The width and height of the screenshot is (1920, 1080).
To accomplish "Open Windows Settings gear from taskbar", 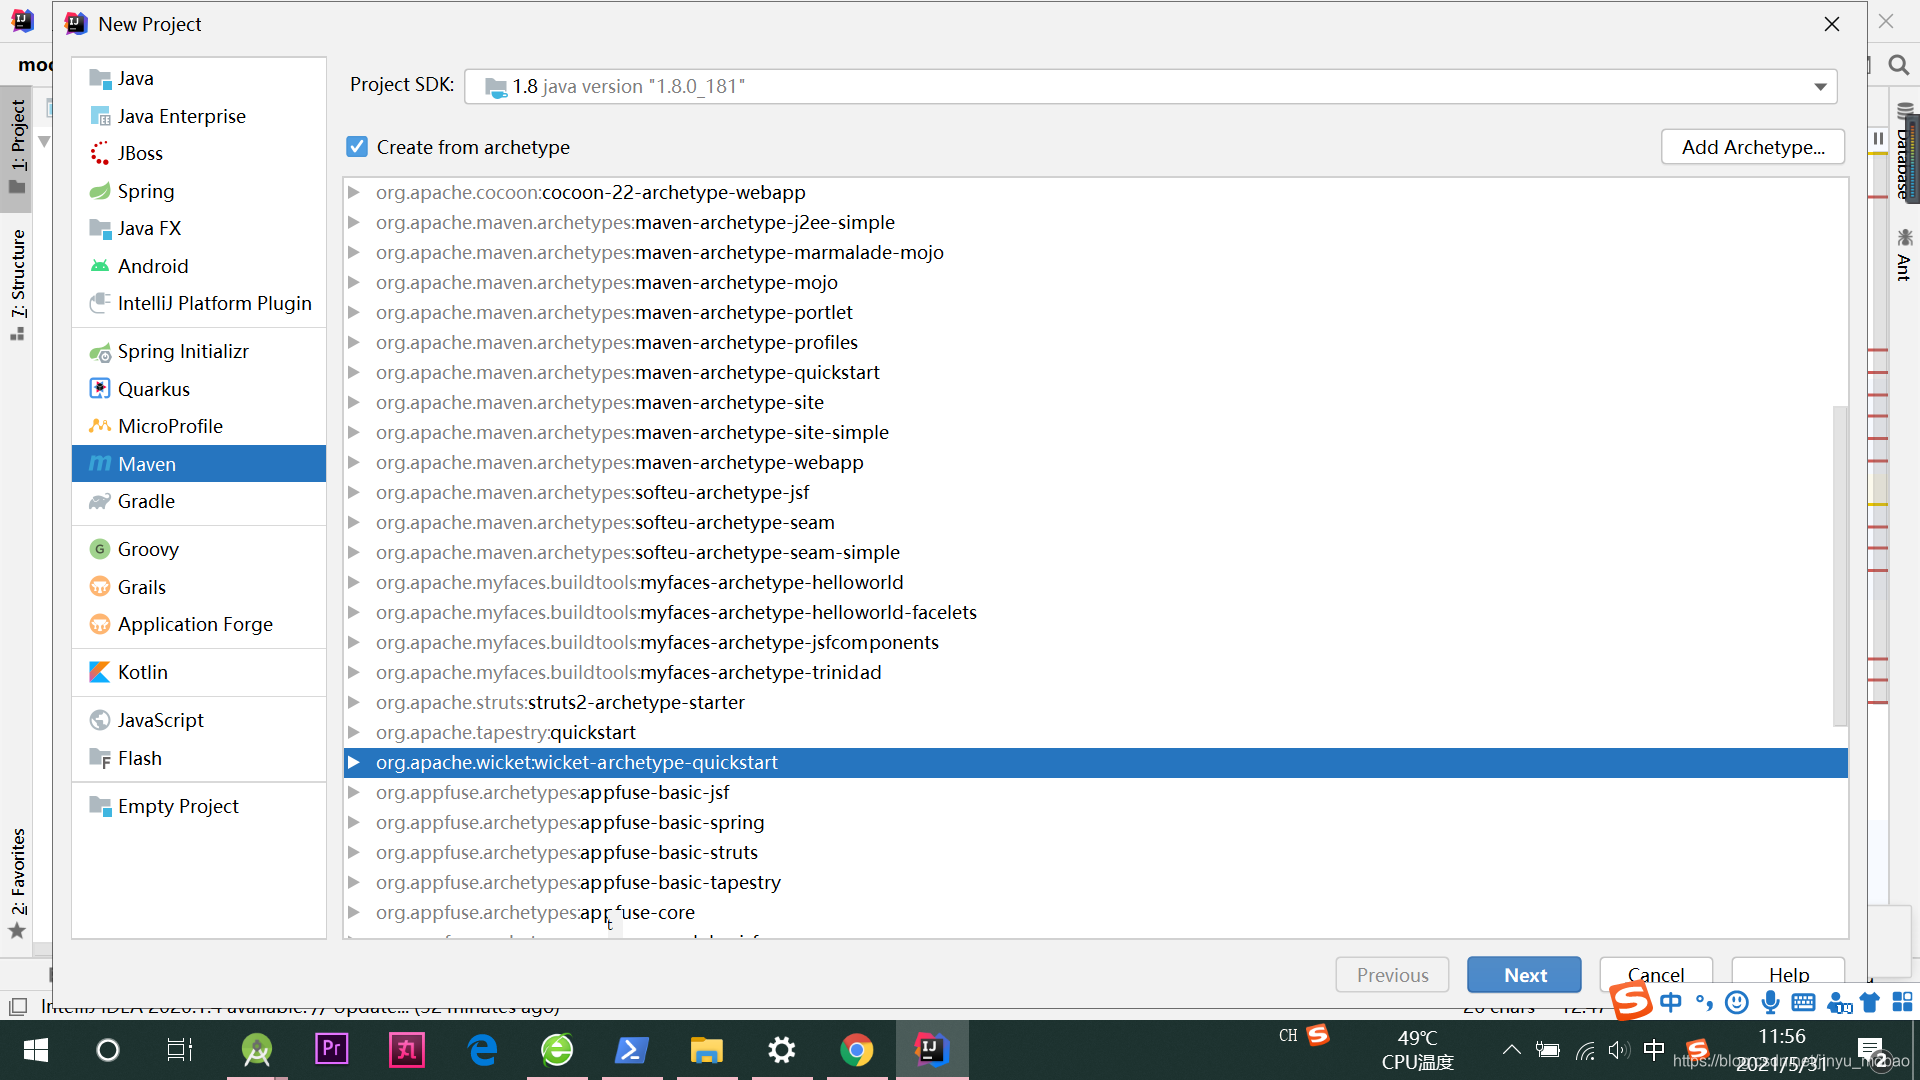I will tap(781, 1050).
